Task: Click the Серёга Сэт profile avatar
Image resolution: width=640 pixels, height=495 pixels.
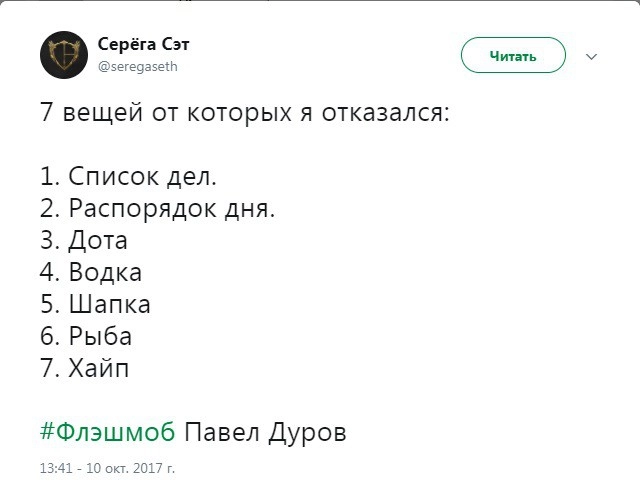Action: pyautogui.click(x=65, y=54)
